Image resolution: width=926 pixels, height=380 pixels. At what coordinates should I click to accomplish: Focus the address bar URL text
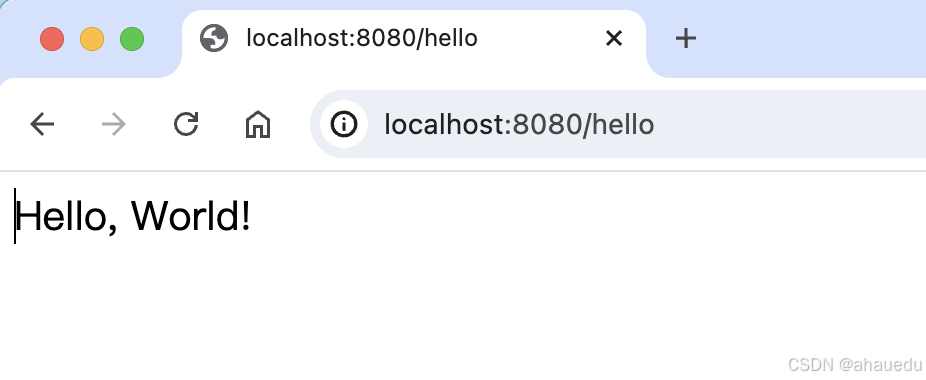(519, 125)
